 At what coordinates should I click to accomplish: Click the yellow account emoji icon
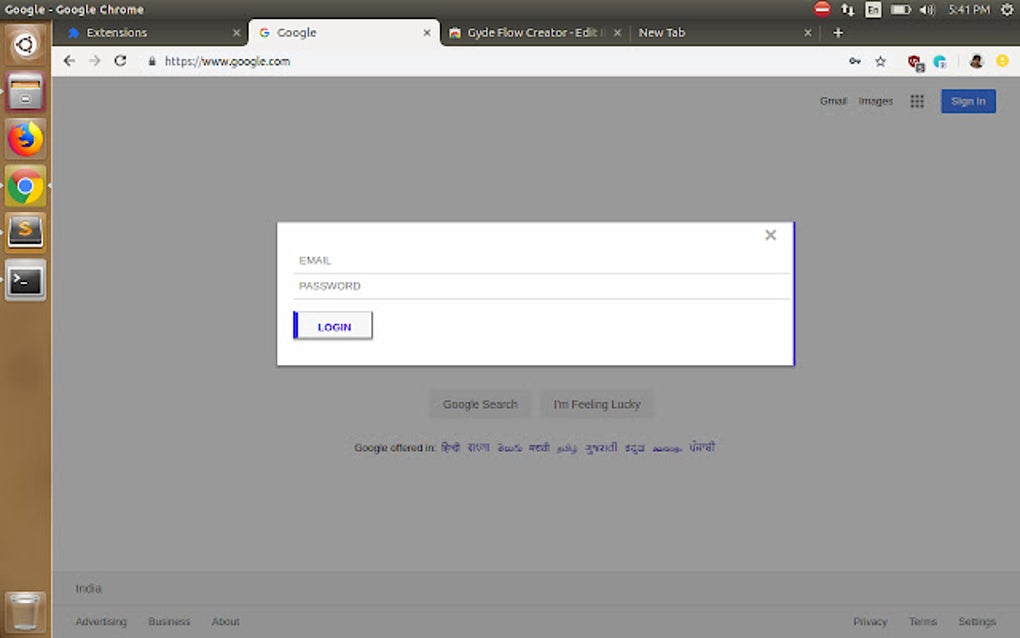click(1002, 61)
